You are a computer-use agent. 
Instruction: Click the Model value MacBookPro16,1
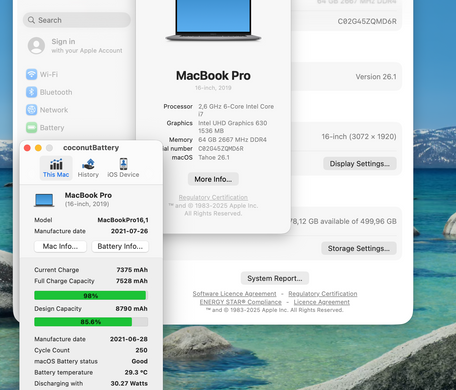123,220
